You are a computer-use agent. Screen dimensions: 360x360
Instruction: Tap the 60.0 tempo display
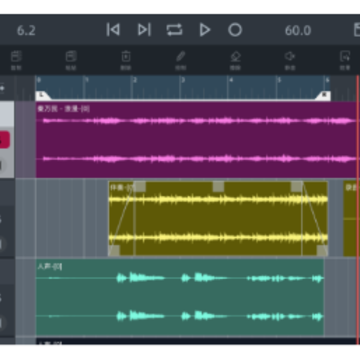(298, 31)
